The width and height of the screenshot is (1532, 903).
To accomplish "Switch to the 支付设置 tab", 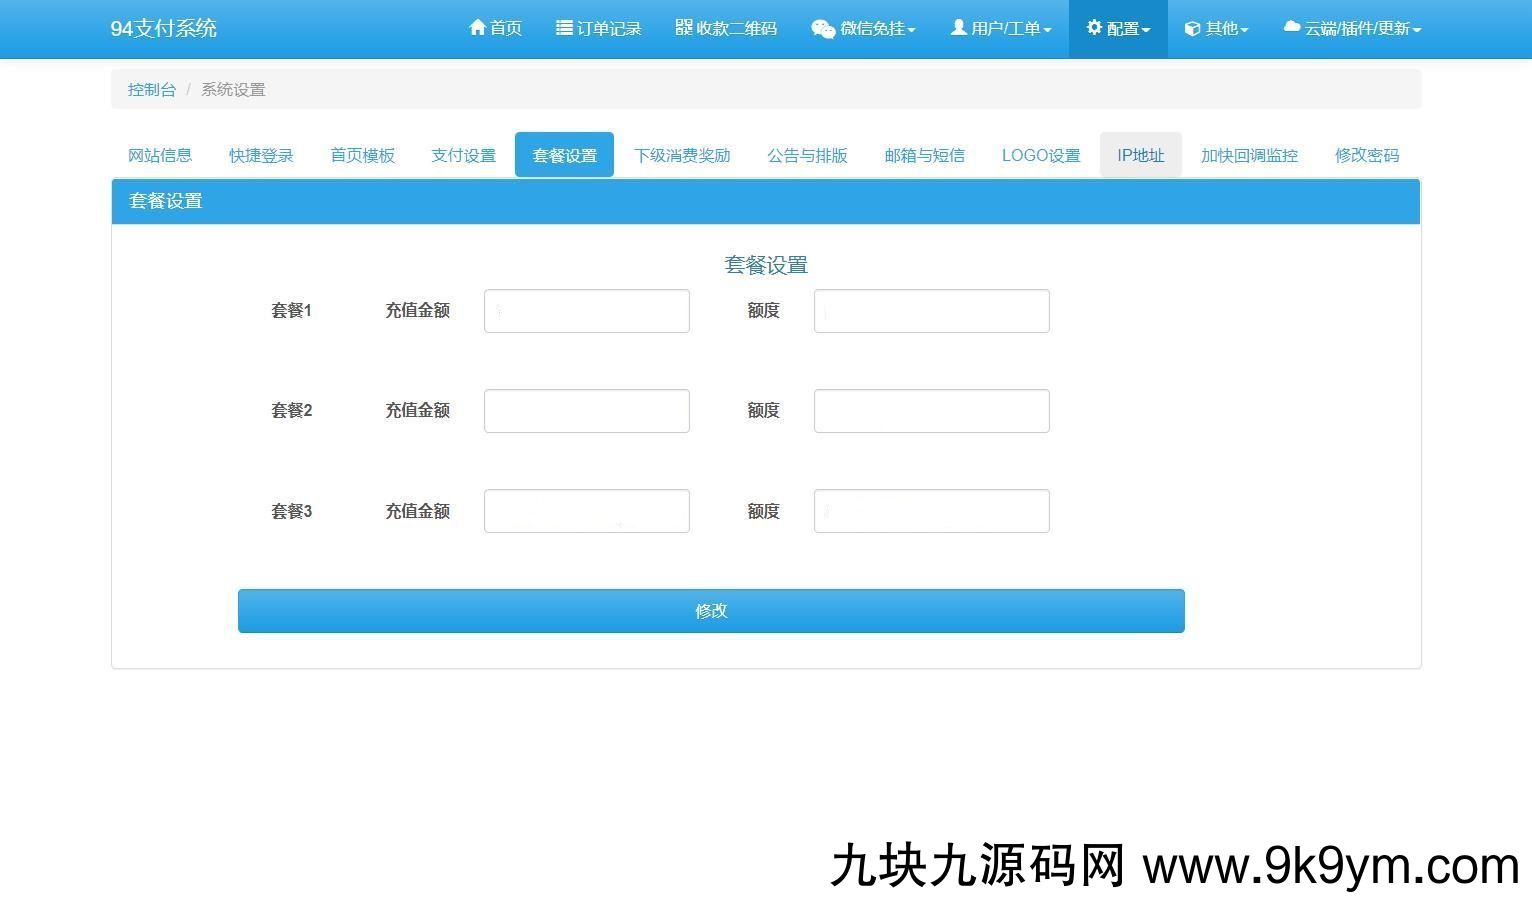I will point(463,155).
